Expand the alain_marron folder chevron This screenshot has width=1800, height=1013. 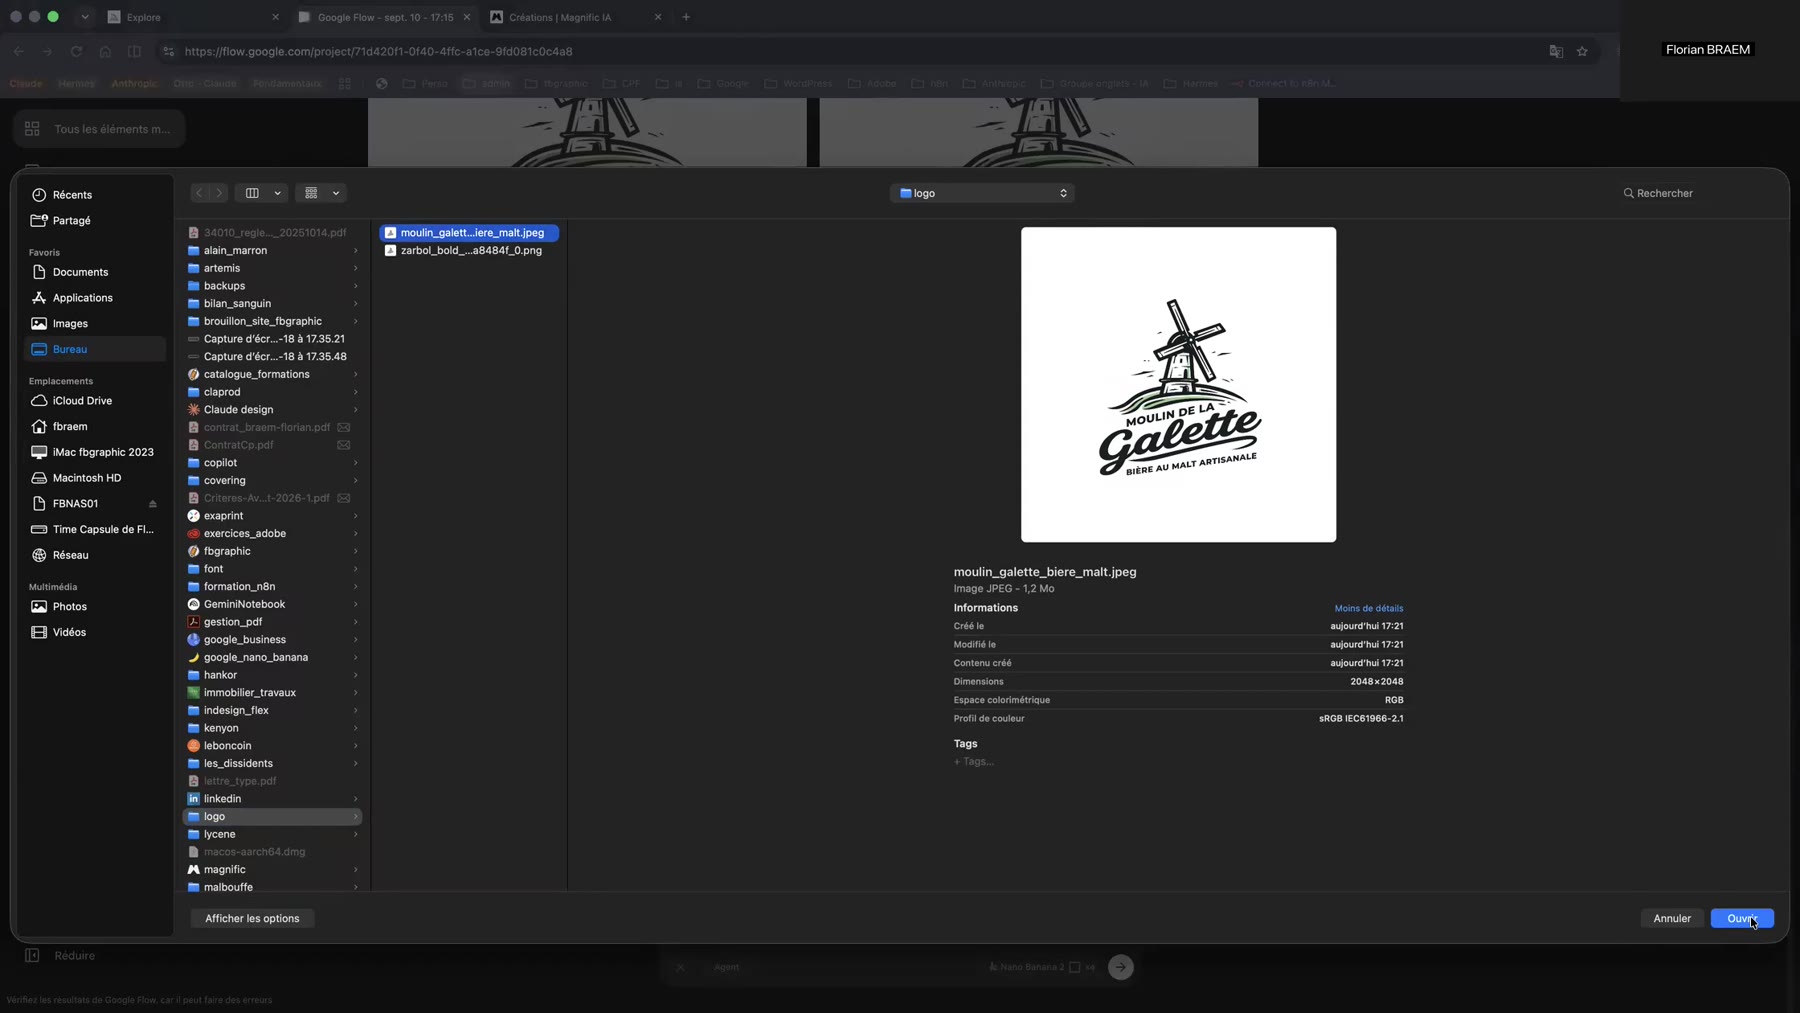coord(355,251)
